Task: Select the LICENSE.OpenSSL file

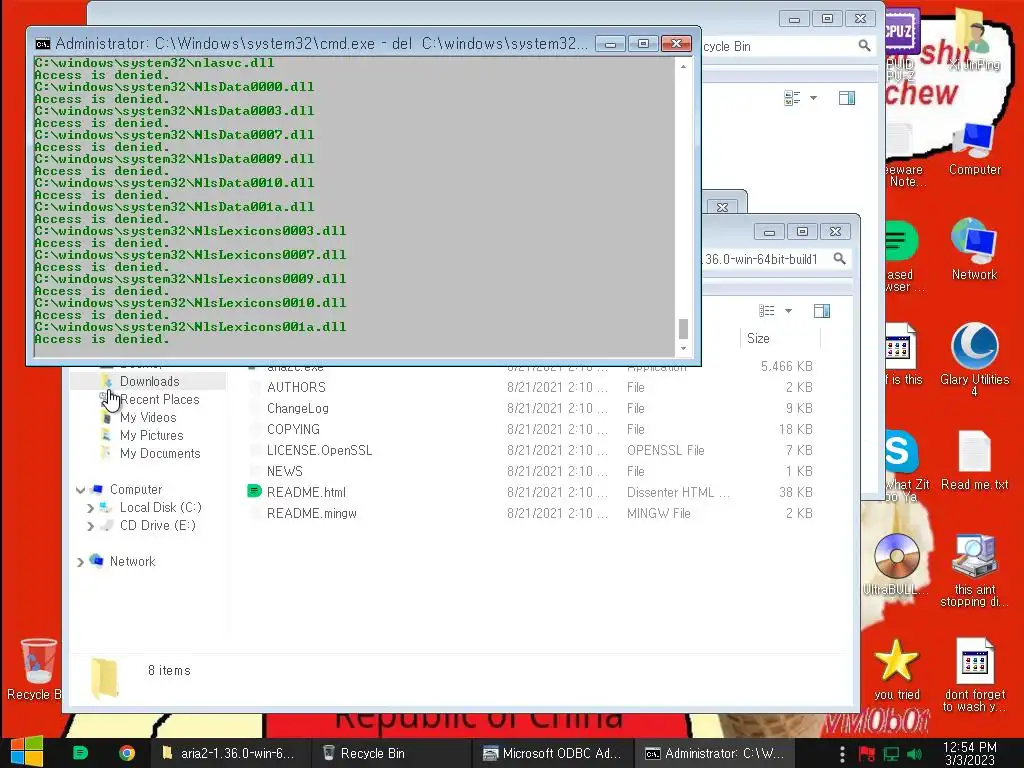Action: [x=319, y=450]
